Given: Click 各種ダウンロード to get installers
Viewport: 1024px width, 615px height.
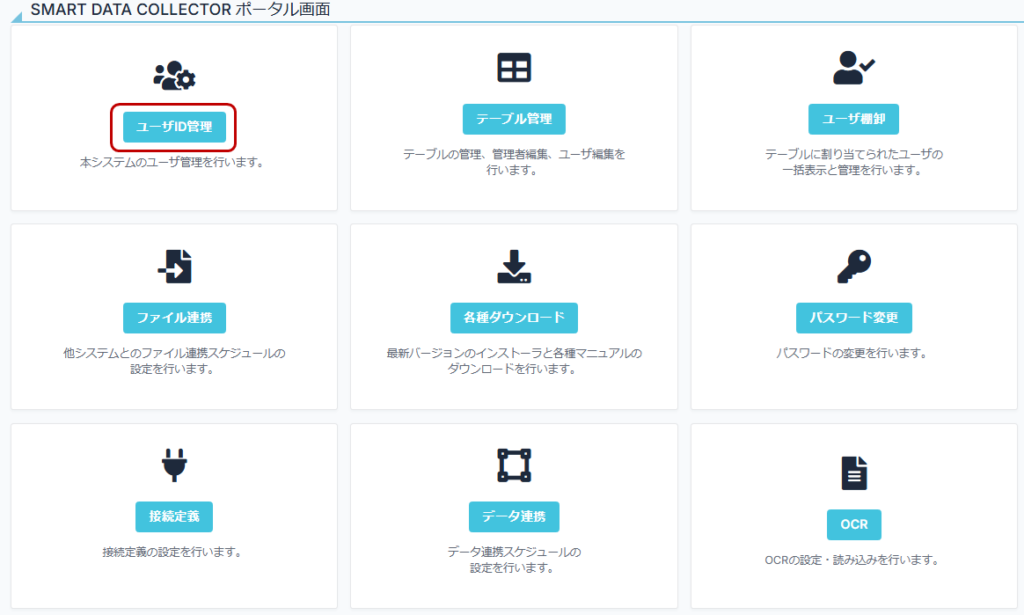Looking at the screenshot, I should tap(512, 318).
